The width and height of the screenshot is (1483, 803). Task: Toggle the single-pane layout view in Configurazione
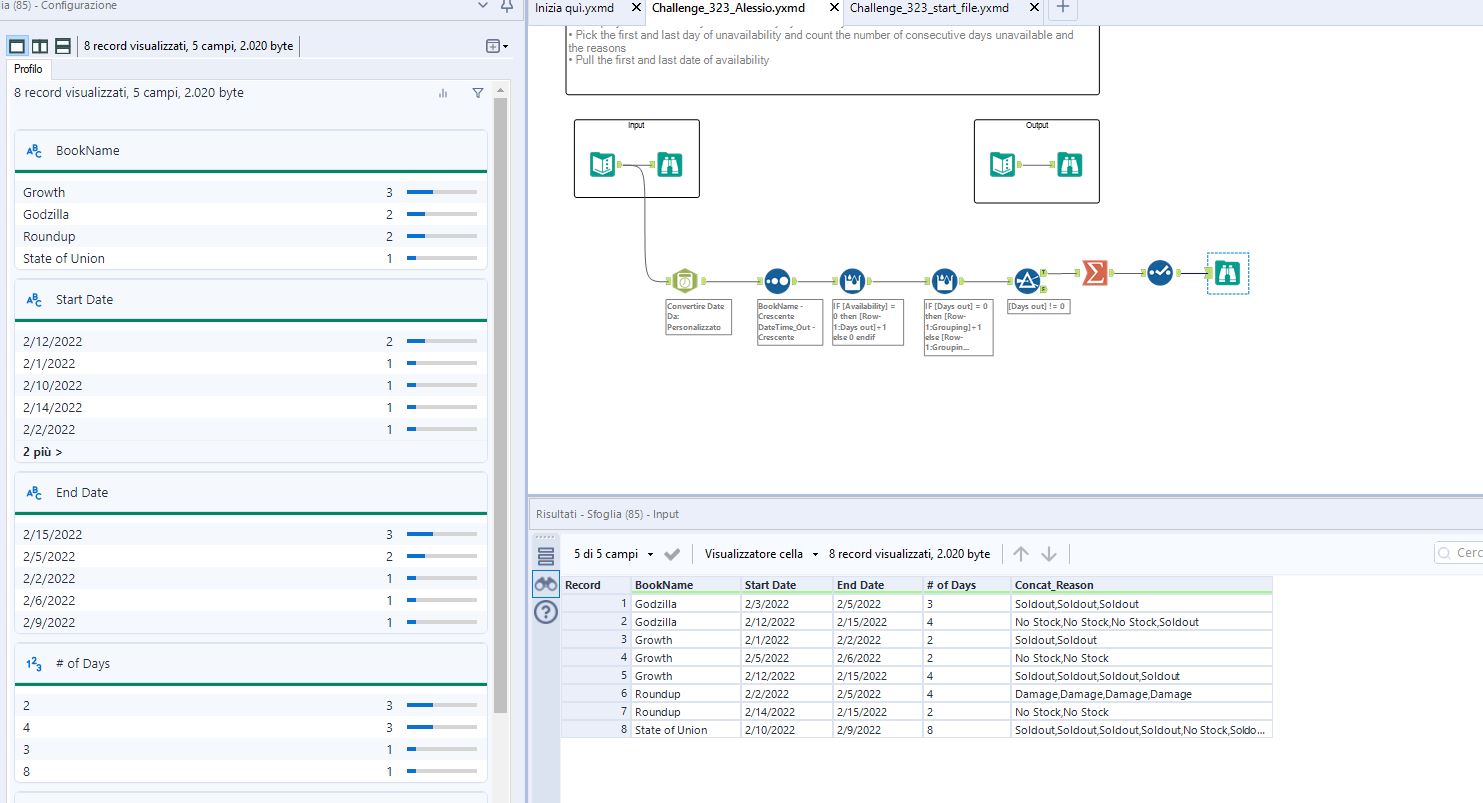click(x=16, y=46)
